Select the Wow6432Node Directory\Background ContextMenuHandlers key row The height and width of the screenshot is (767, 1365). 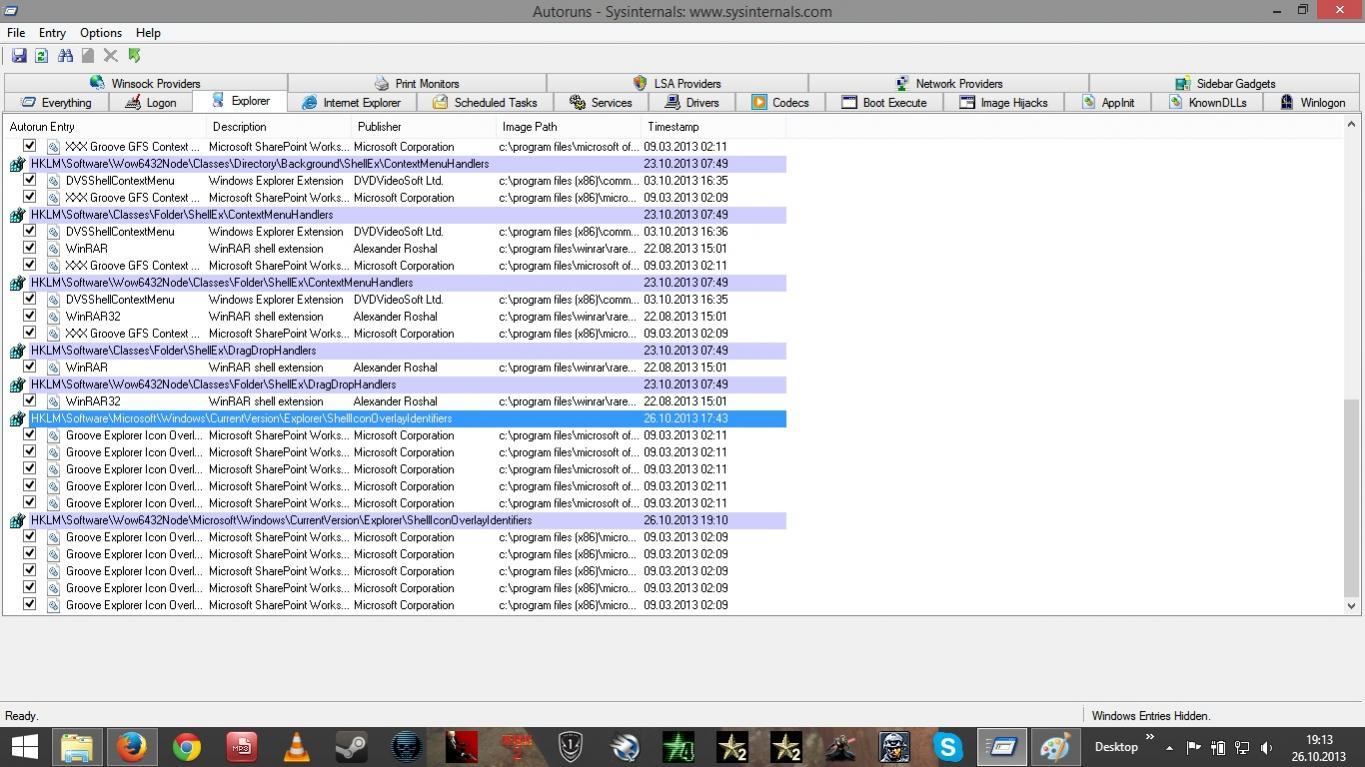(x=397, y=164)
